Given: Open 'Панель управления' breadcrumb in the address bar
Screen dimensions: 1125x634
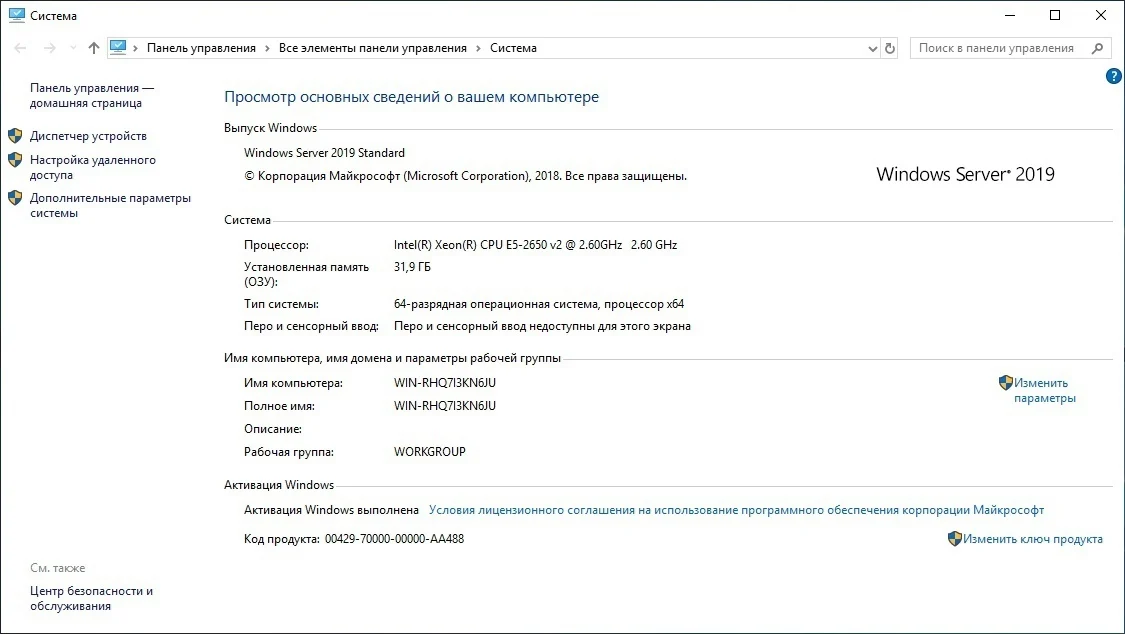Looking at the screenshot, I should [201, 48].
